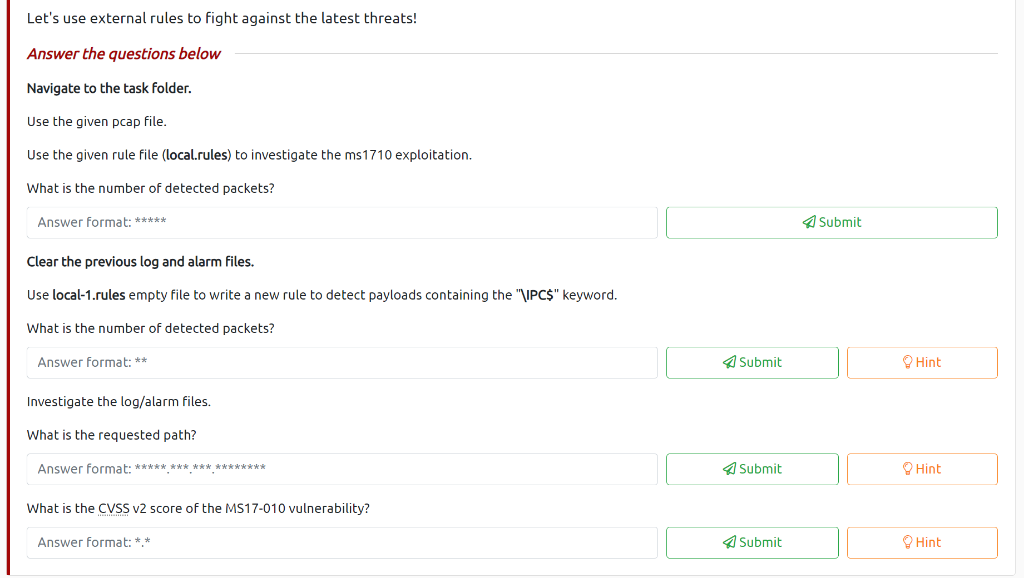Submit the CVSS v2 score answer
1024x578 pixels.
coord(752,542)
